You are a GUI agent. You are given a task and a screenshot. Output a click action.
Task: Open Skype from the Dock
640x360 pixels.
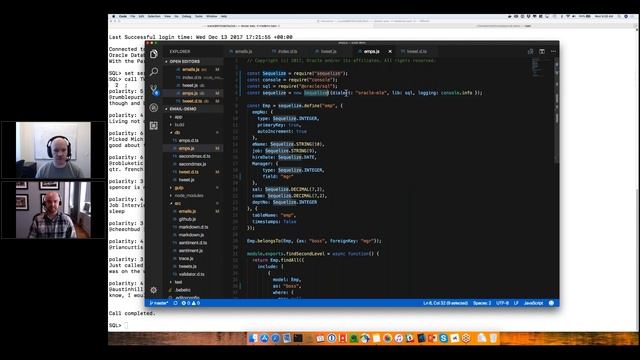[x=443, y=338]
